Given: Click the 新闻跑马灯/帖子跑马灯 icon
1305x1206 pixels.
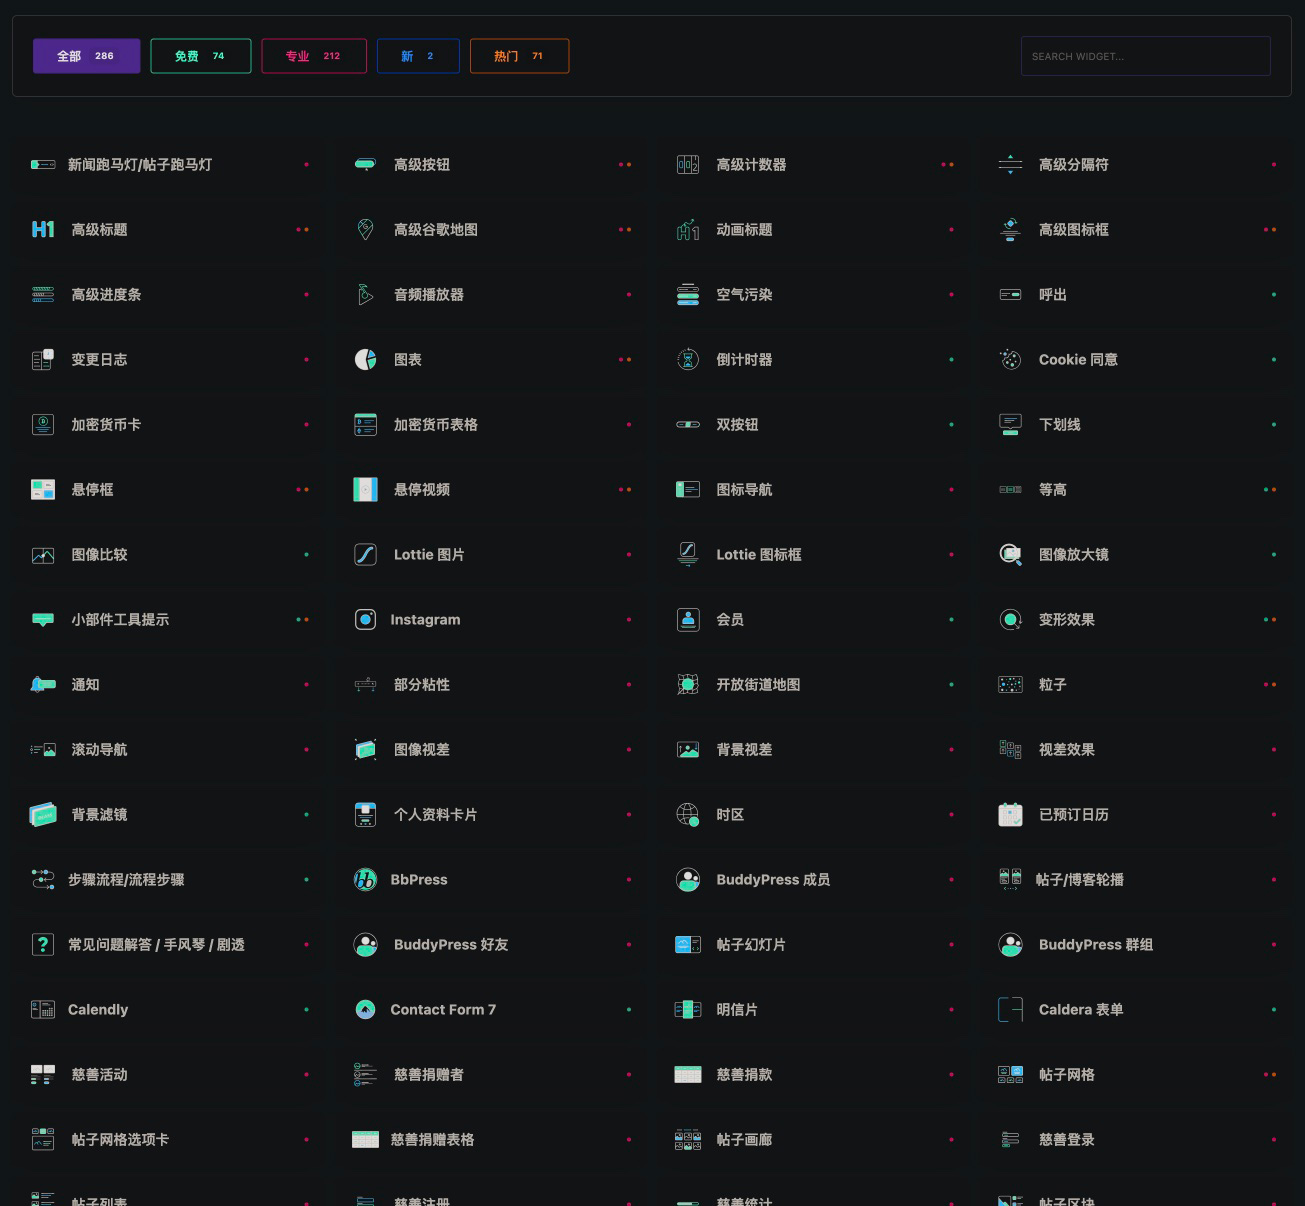Looking at the screenshot, I should (x=43, y=164).
